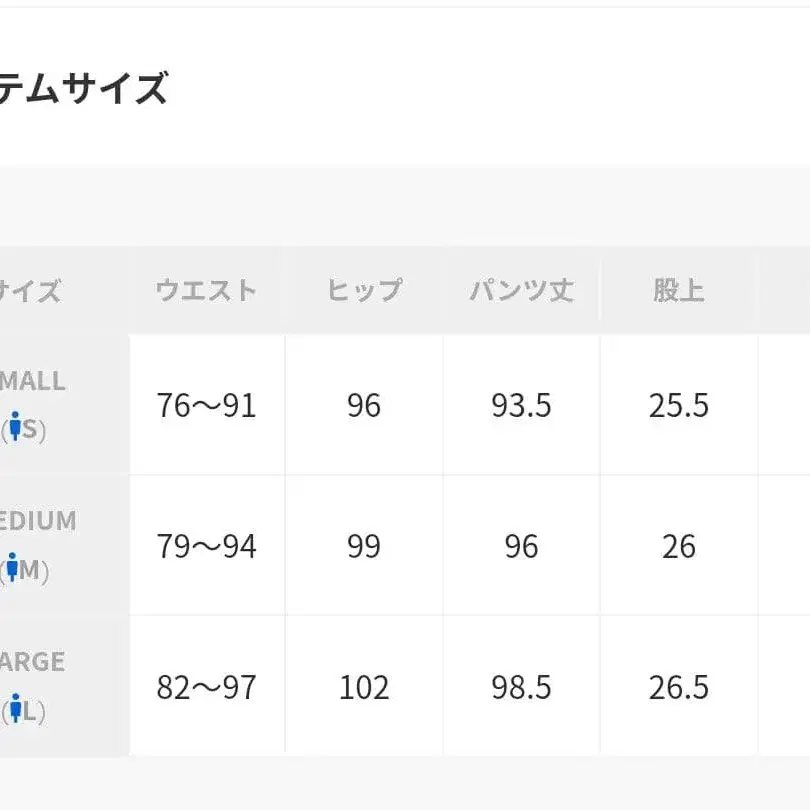The image size is (810, 810).
Task: Click the LARGE hip value 102
Action: tap(364, 688)
